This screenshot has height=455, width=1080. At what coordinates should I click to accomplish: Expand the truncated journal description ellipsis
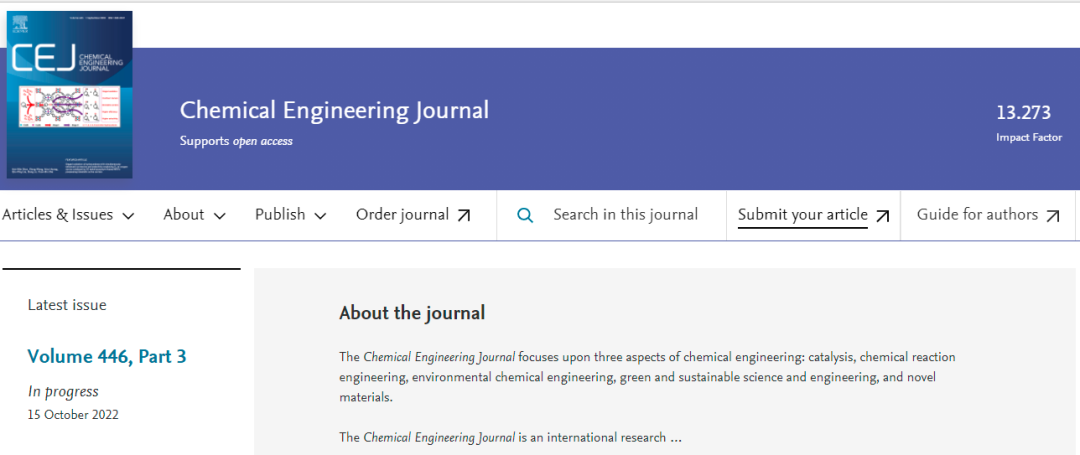pos(676,437)
